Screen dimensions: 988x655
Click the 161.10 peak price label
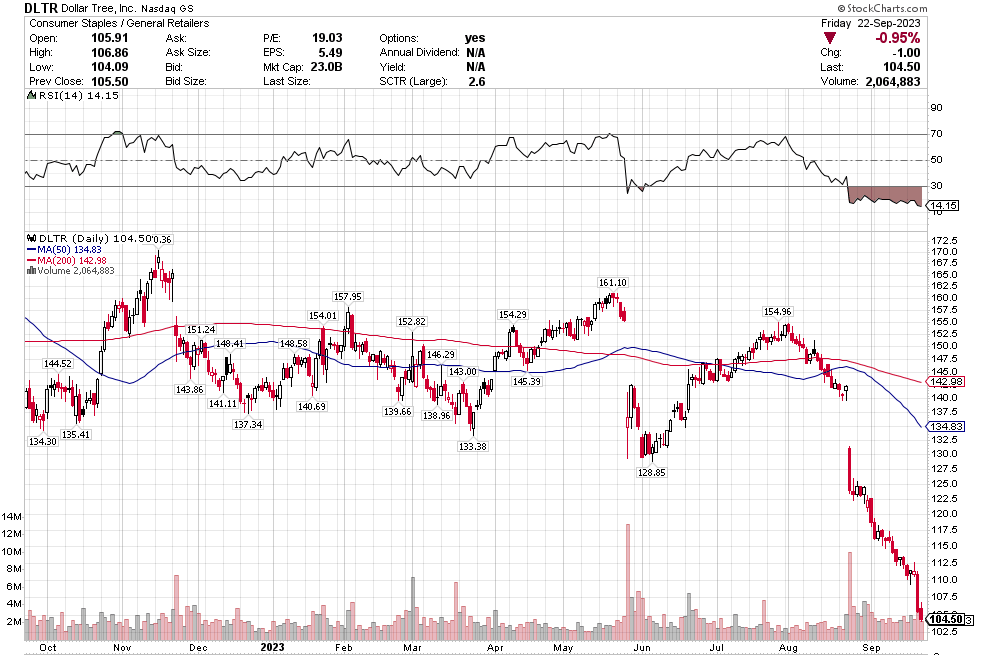pyautogui.click(x=612, y=283)
